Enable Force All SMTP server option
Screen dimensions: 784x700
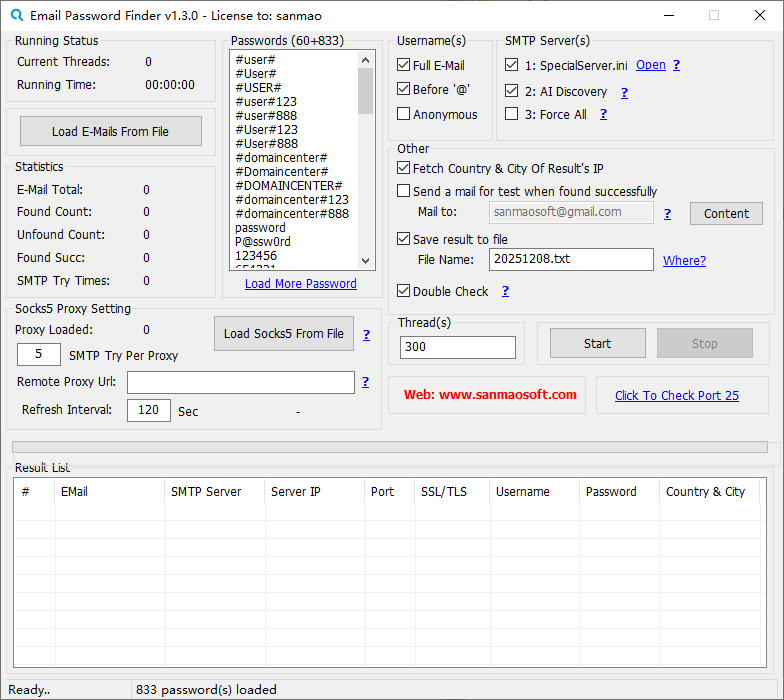(512, 114)
